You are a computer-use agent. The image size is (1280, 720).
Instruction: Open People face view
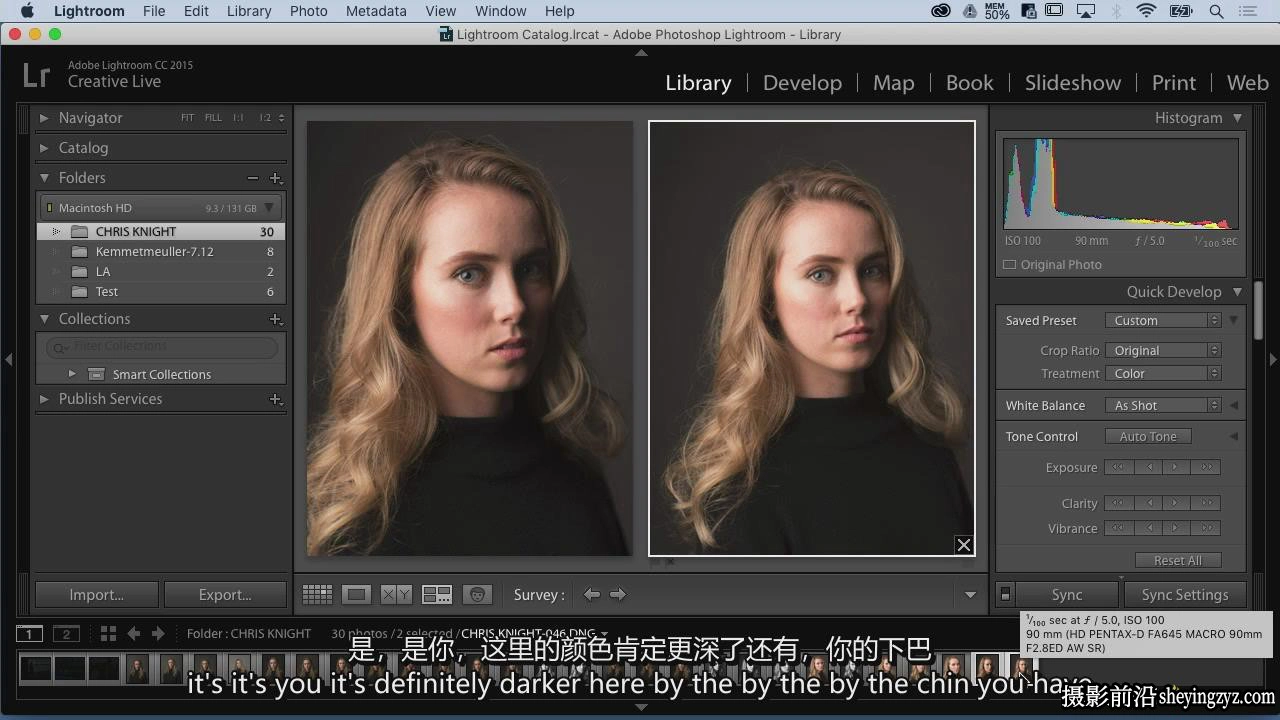pos(478,595)
